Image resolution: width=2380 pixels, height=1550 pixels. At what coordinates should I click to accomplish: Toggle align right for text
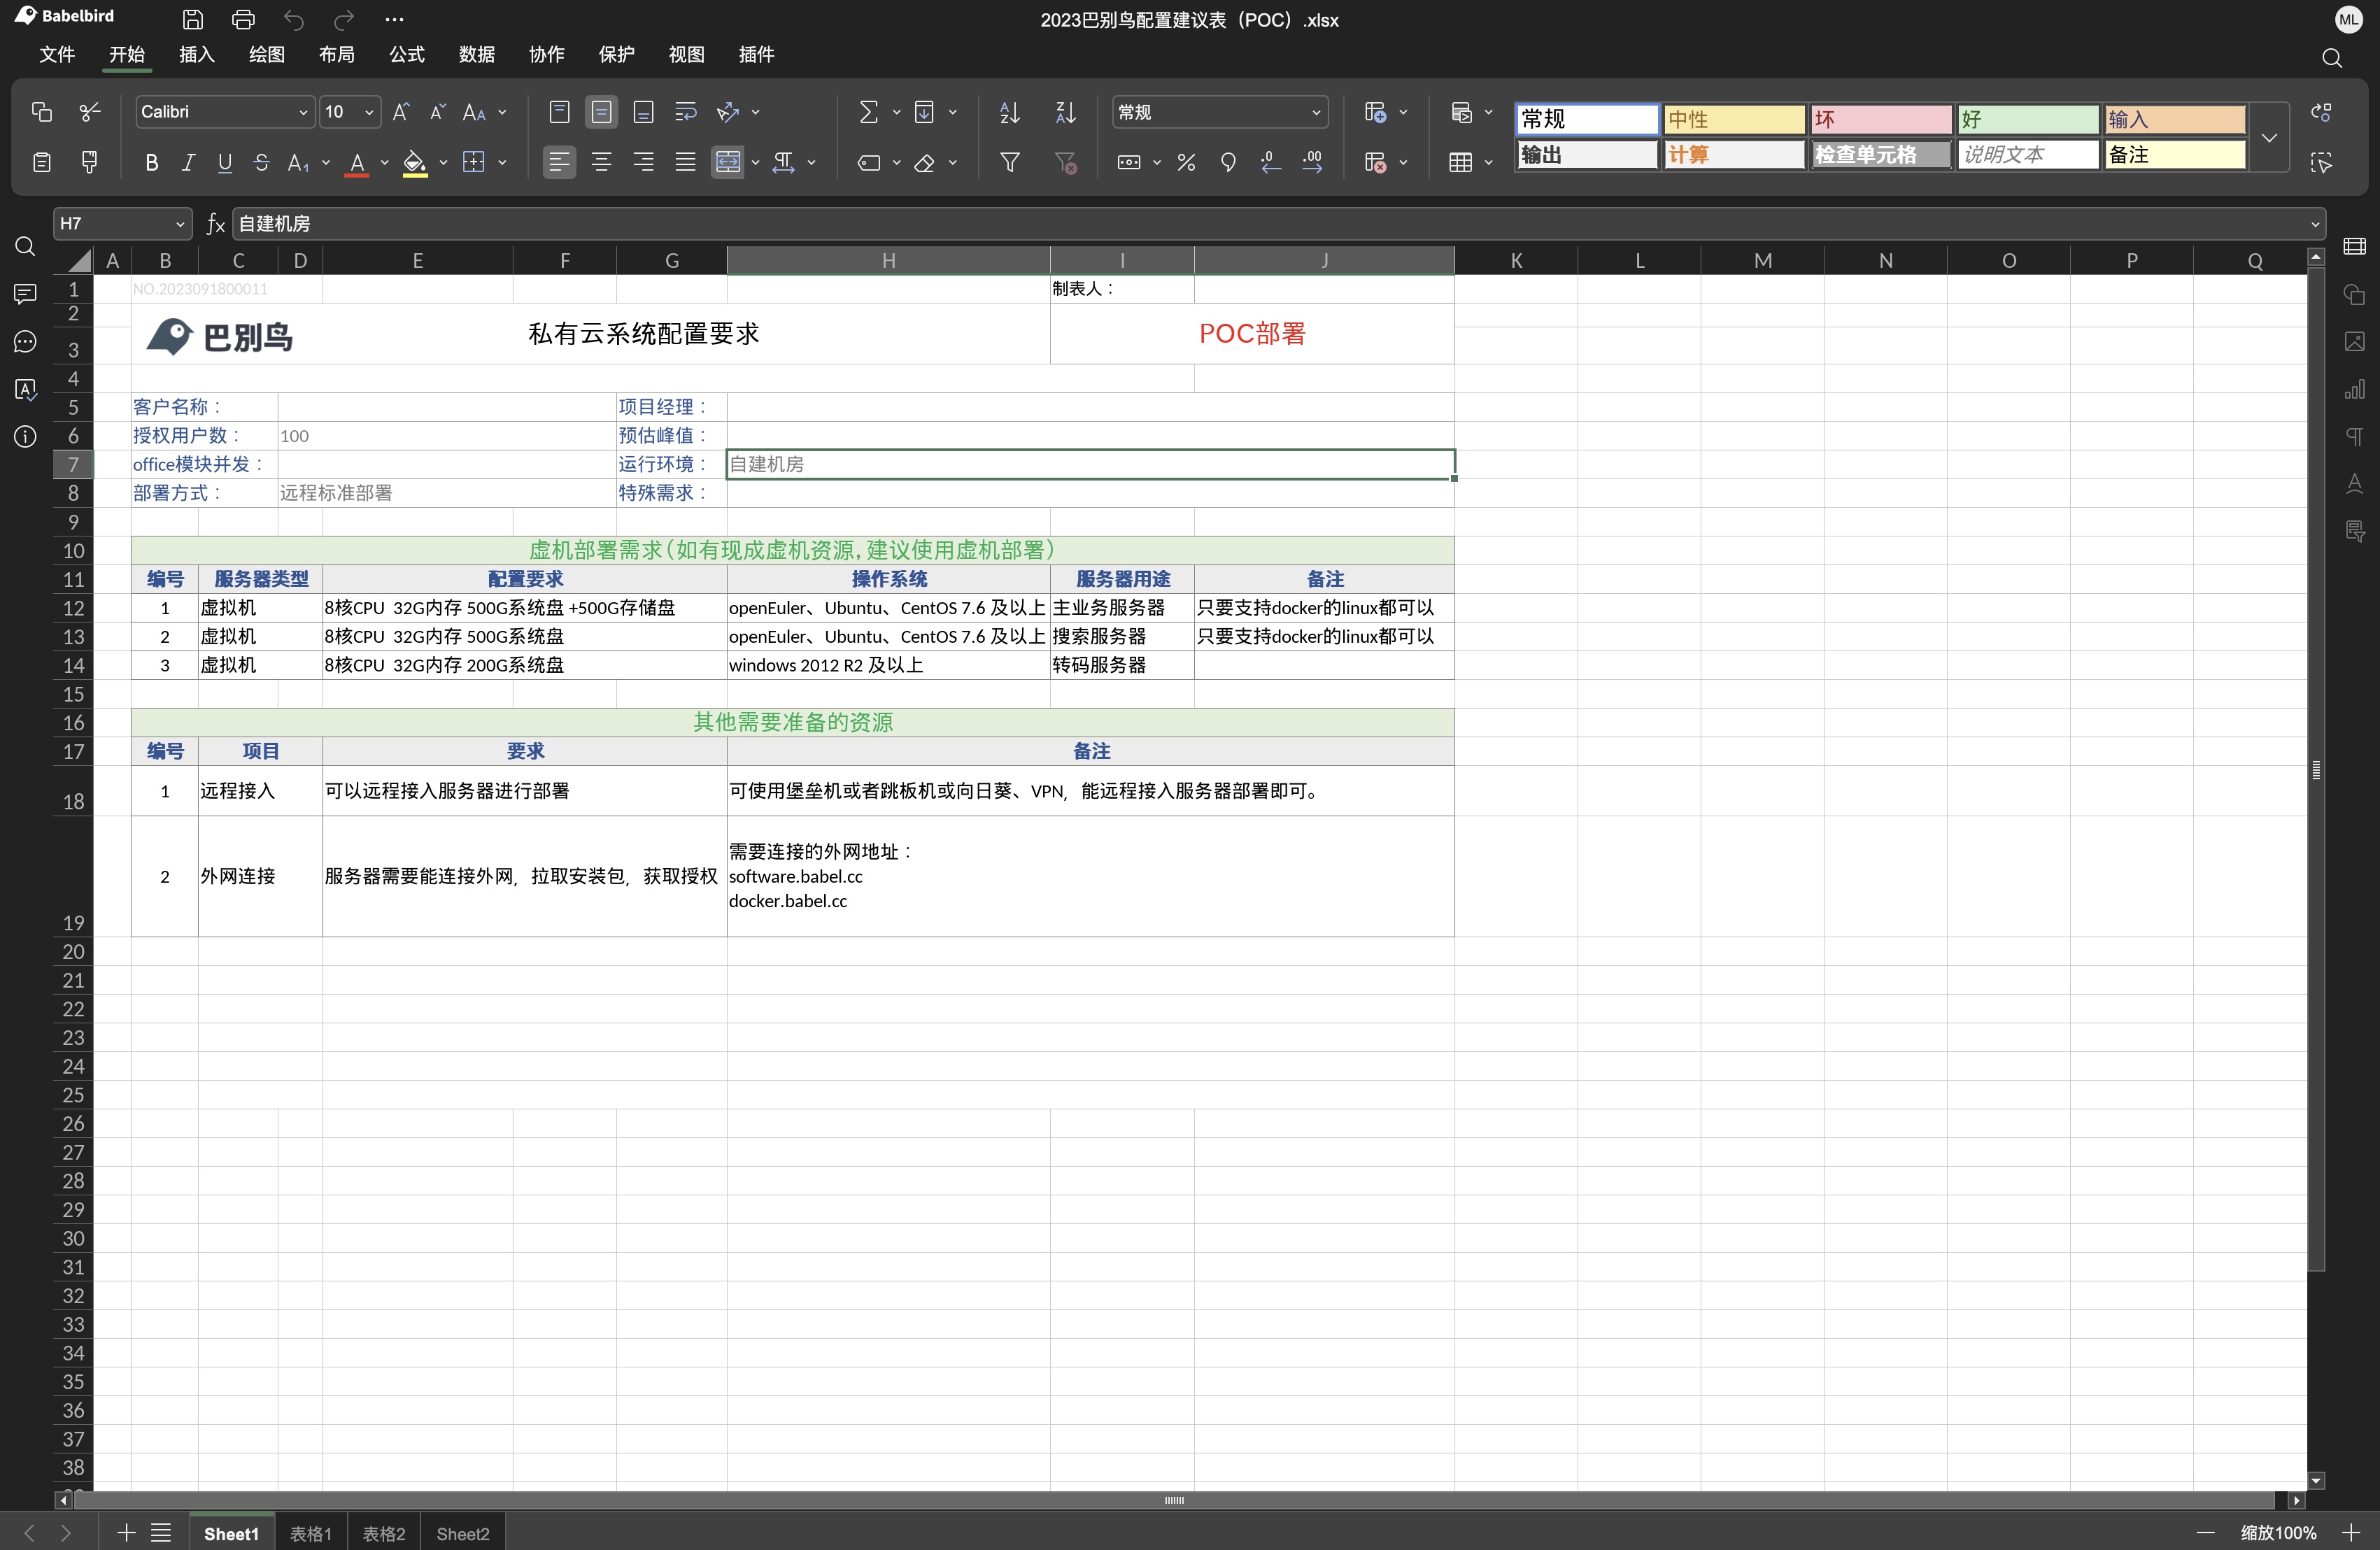(x=644, y=162)
